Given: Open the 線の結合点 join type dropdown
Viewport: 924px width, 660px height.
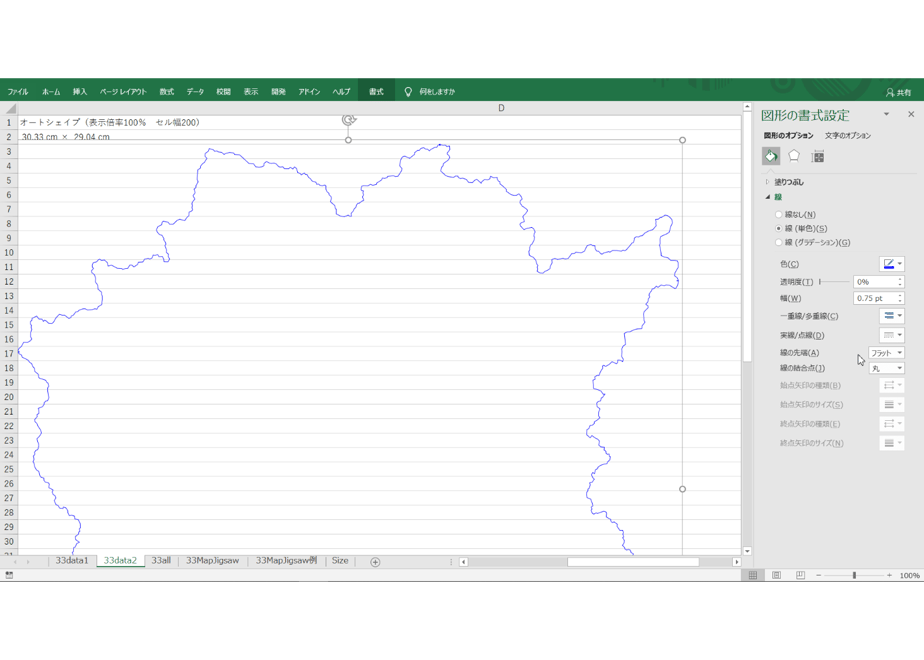Looking at the screenshot, I should point(886,368).
